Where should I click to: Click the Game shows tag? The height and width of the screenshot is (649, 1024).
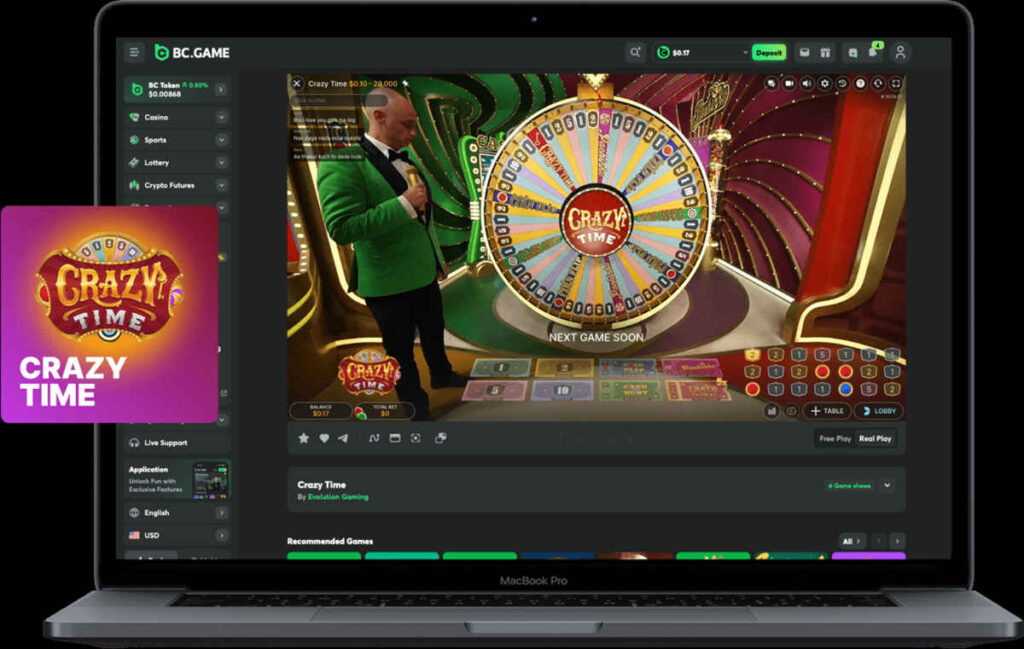(849, 486)
